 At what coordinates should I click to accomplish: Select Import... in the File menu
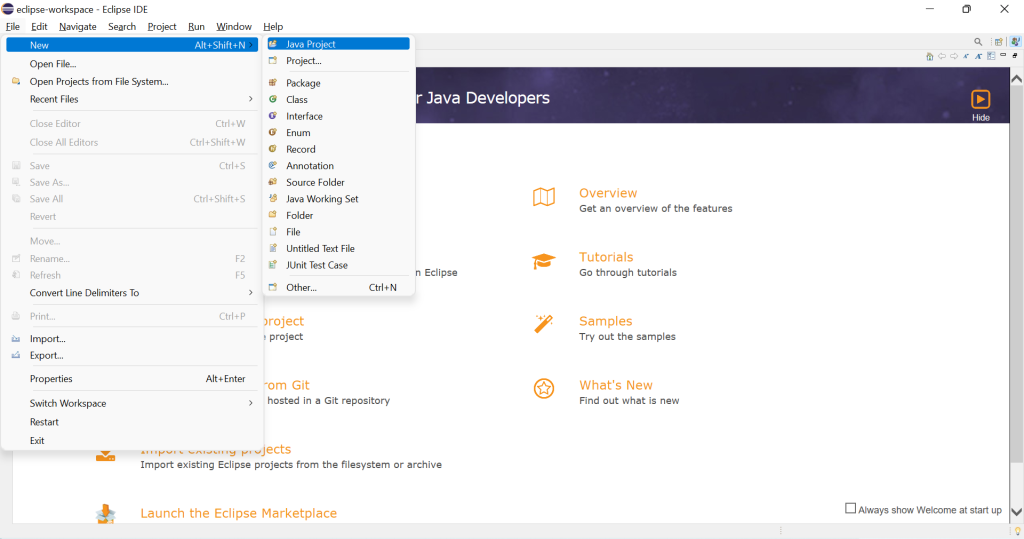(x=47, y=339)
